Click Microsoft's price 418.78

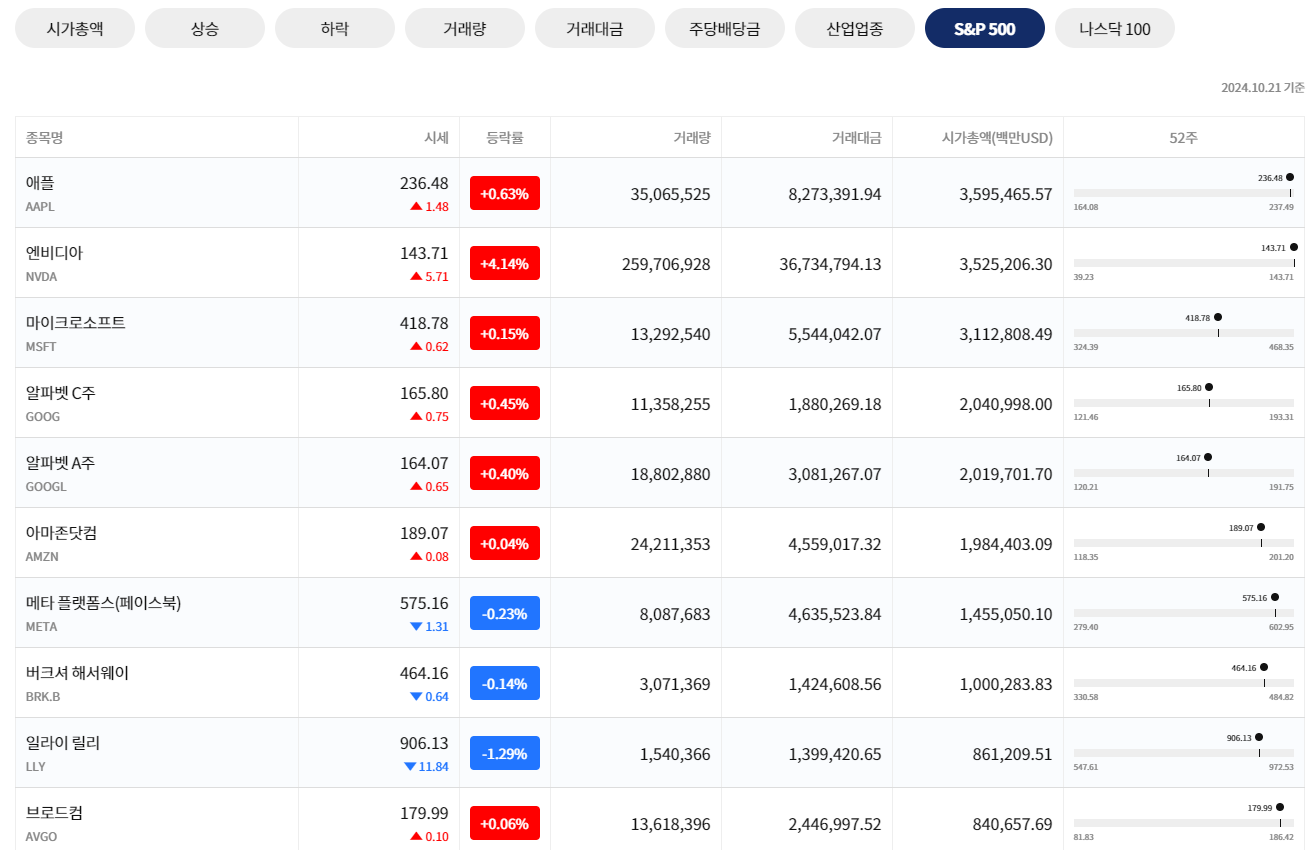(424, 323)
